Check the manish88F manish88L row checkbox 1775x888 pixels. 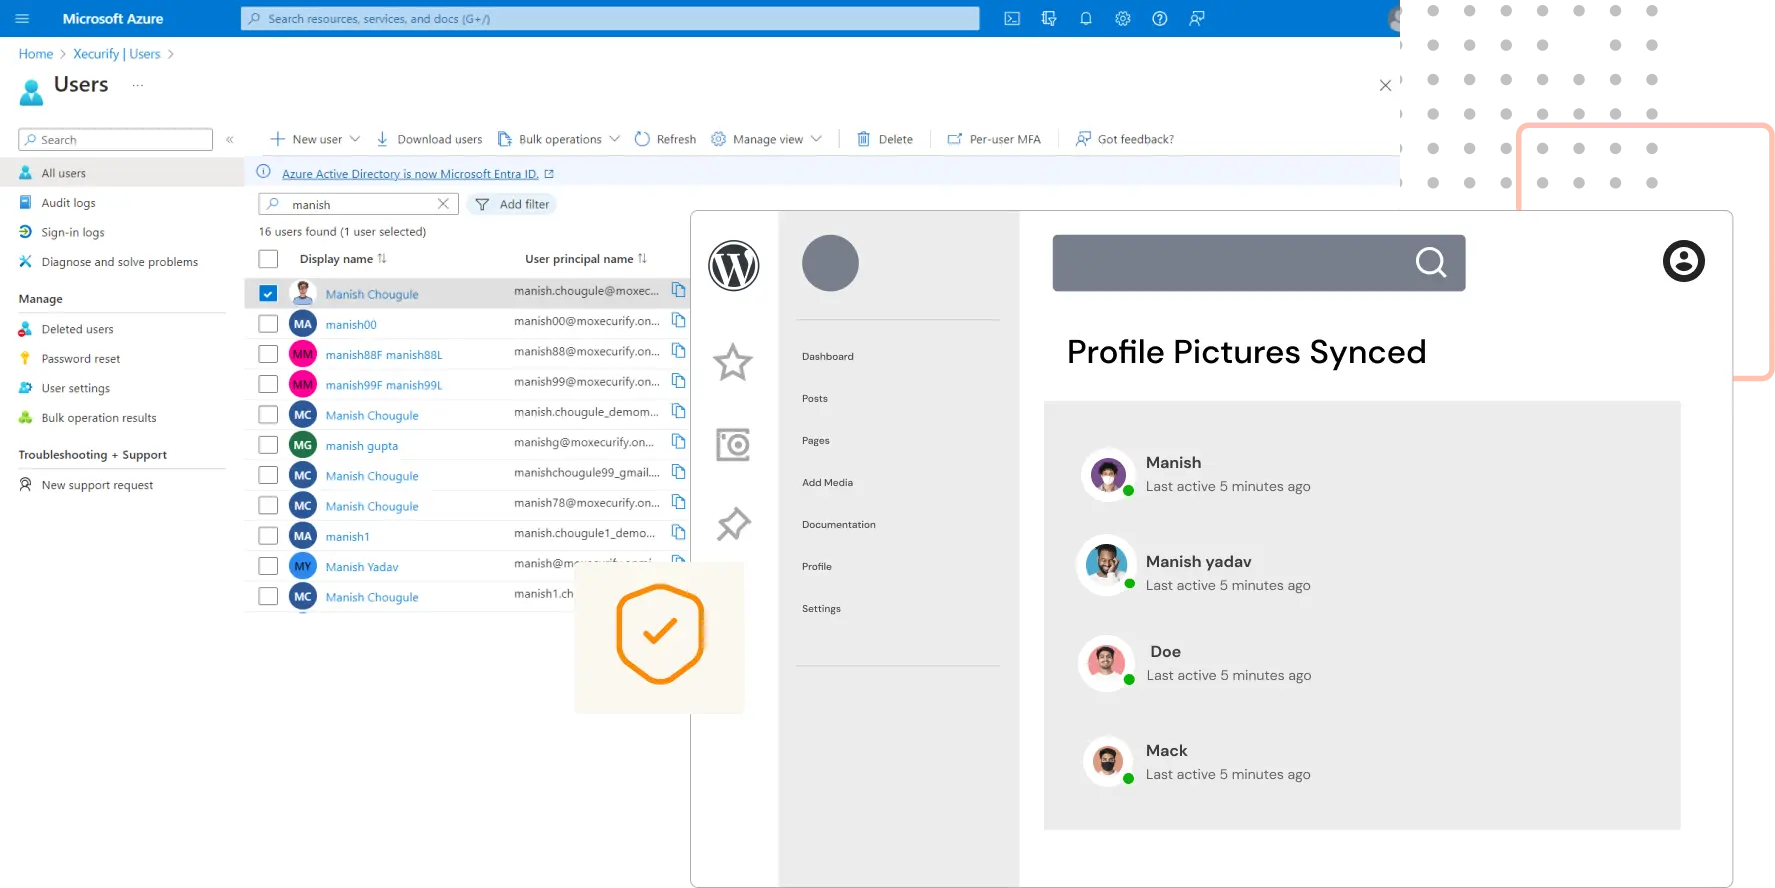[x=268, y=354]
